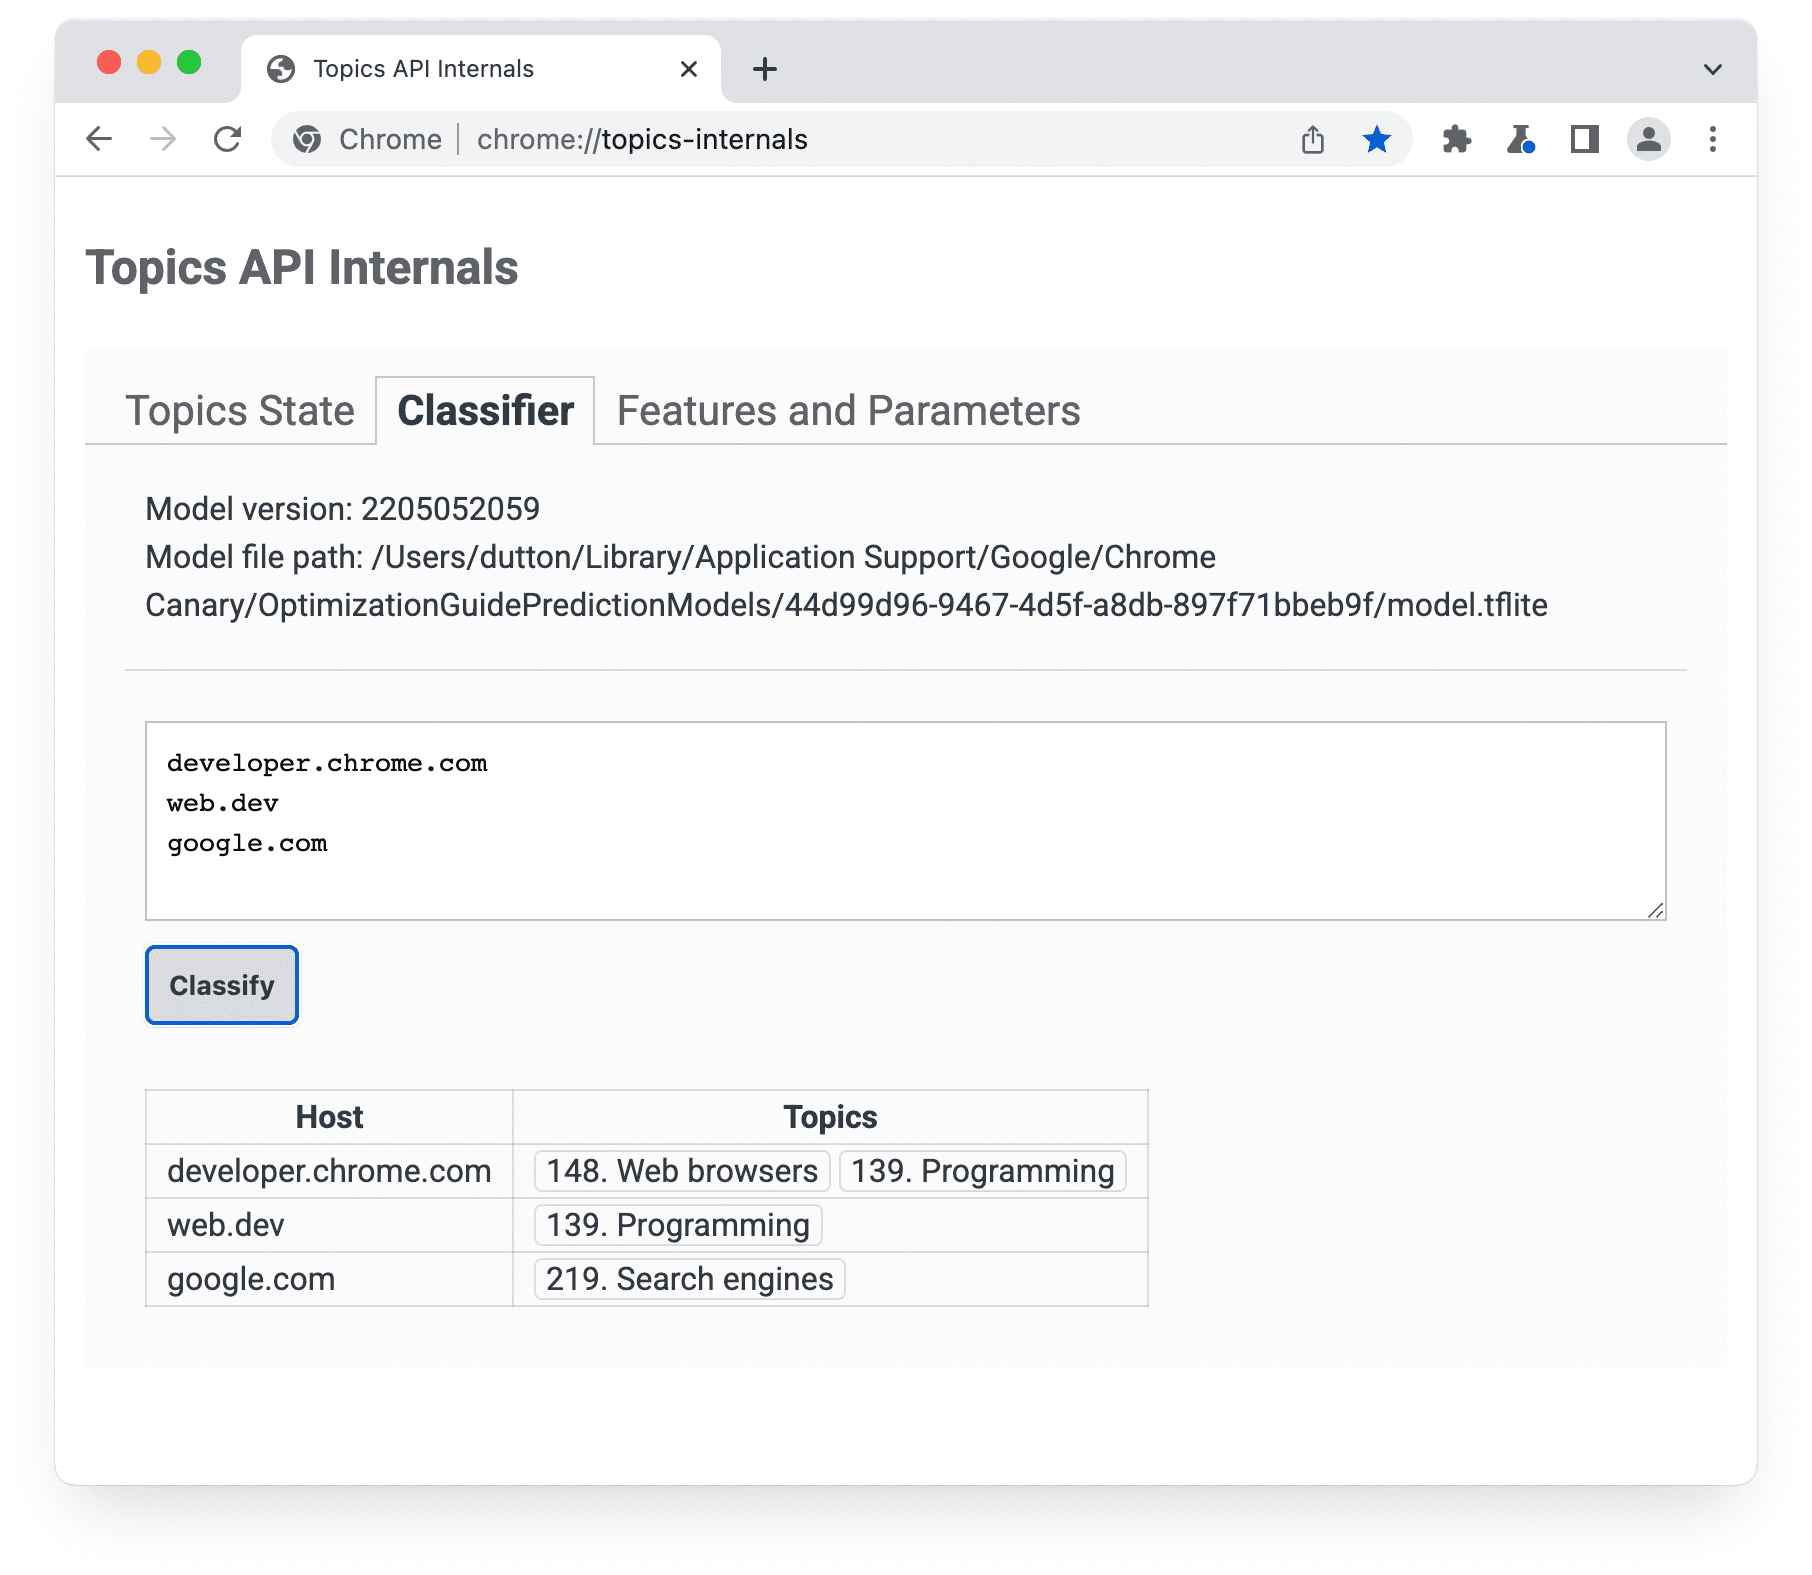
Task: Open the Features and Parameters tab
Action: pos(846,410)
